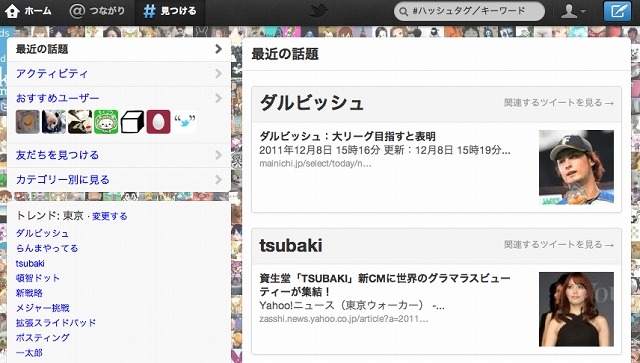The width and height of the screenshot is (640, 363).
Task: View related tweets for ダルビッシュ story
Action: 559,103
